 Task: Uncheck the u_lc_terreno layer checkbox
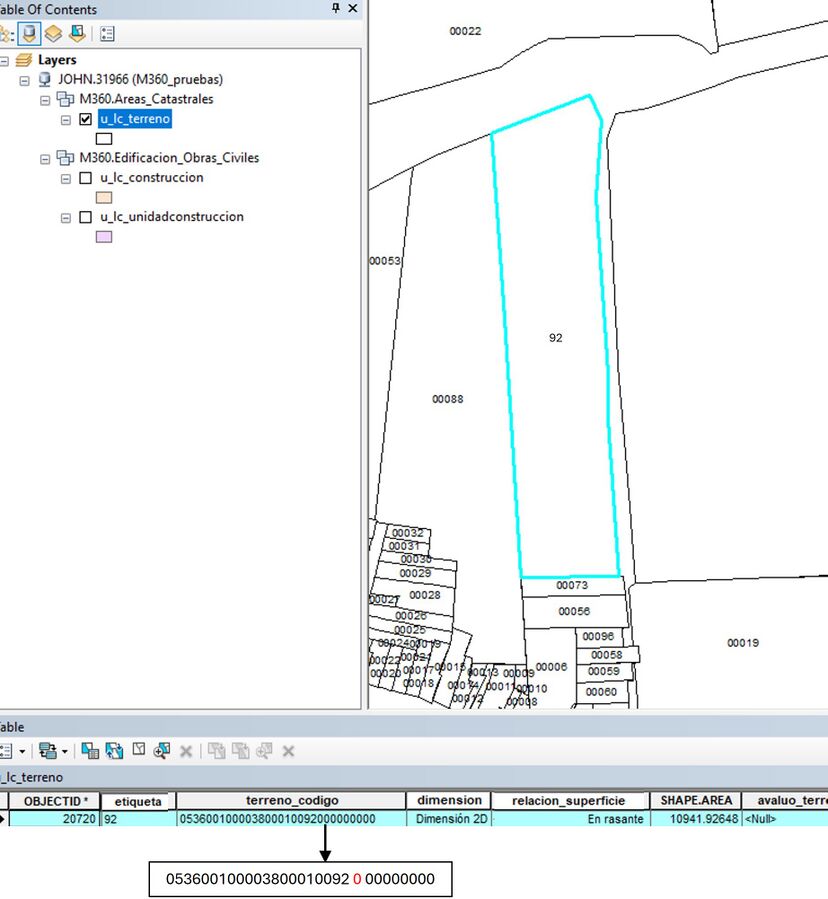[85, 119]
